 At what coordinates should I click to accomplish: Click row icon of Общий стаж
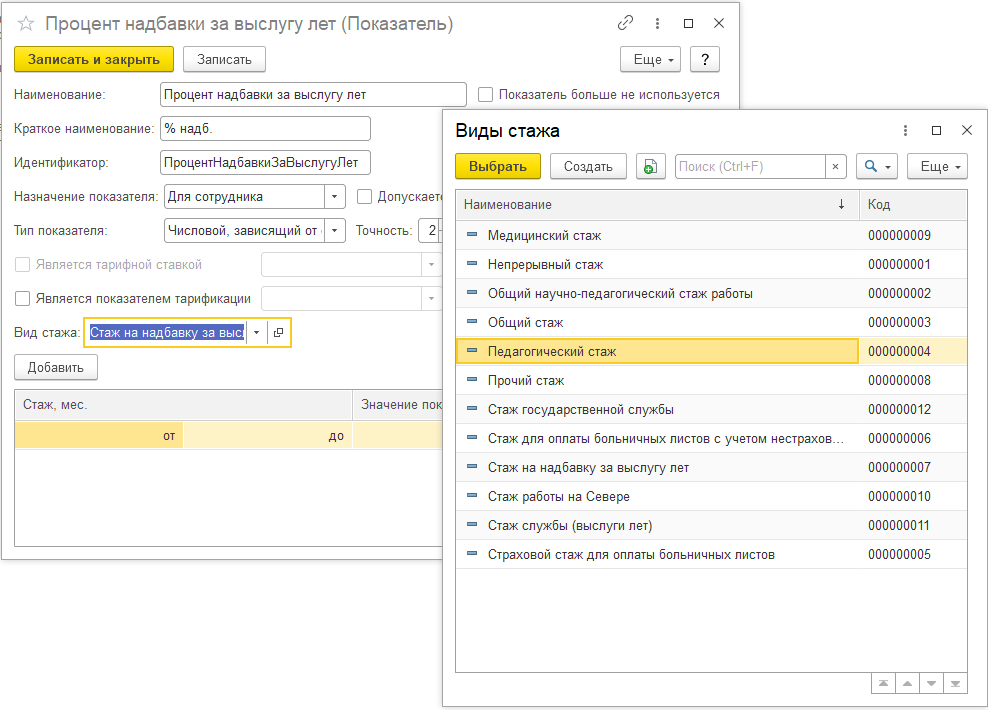(x=472, y=321)
